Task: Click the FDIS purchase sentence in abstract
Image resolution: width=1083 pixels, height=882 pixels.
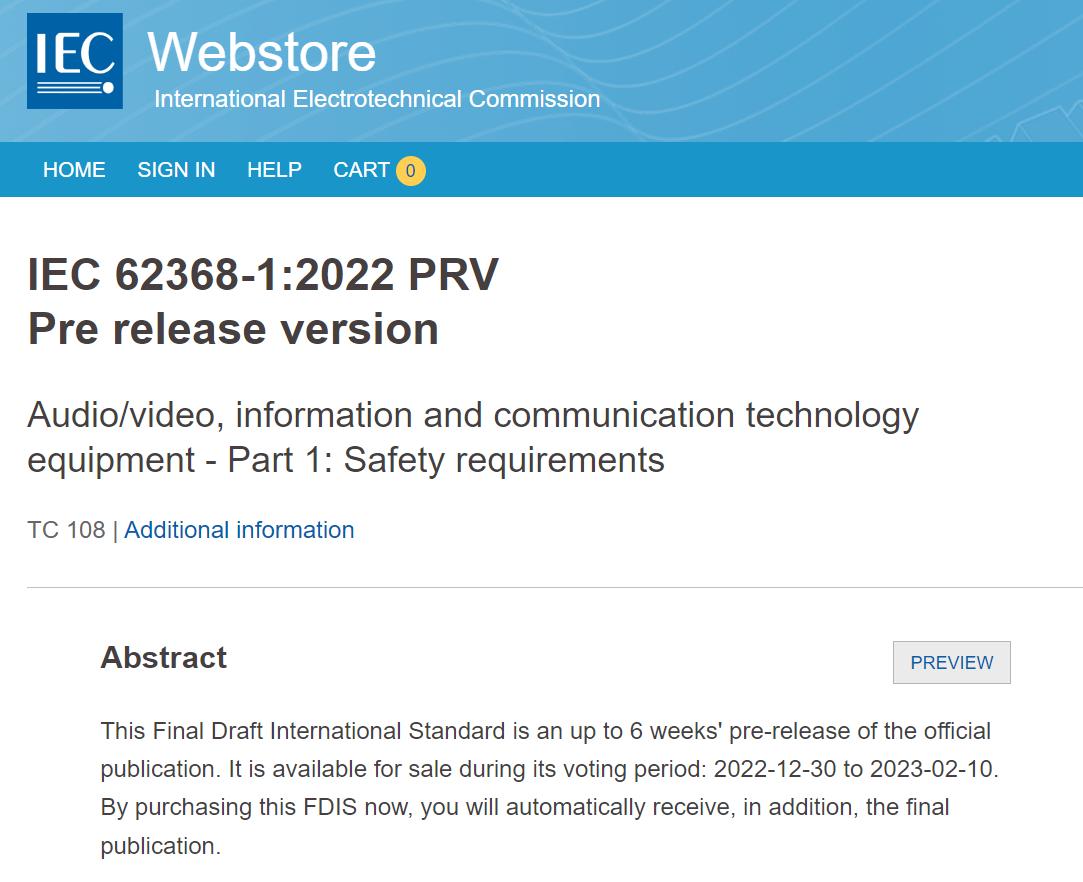Action: coord(525,826)
